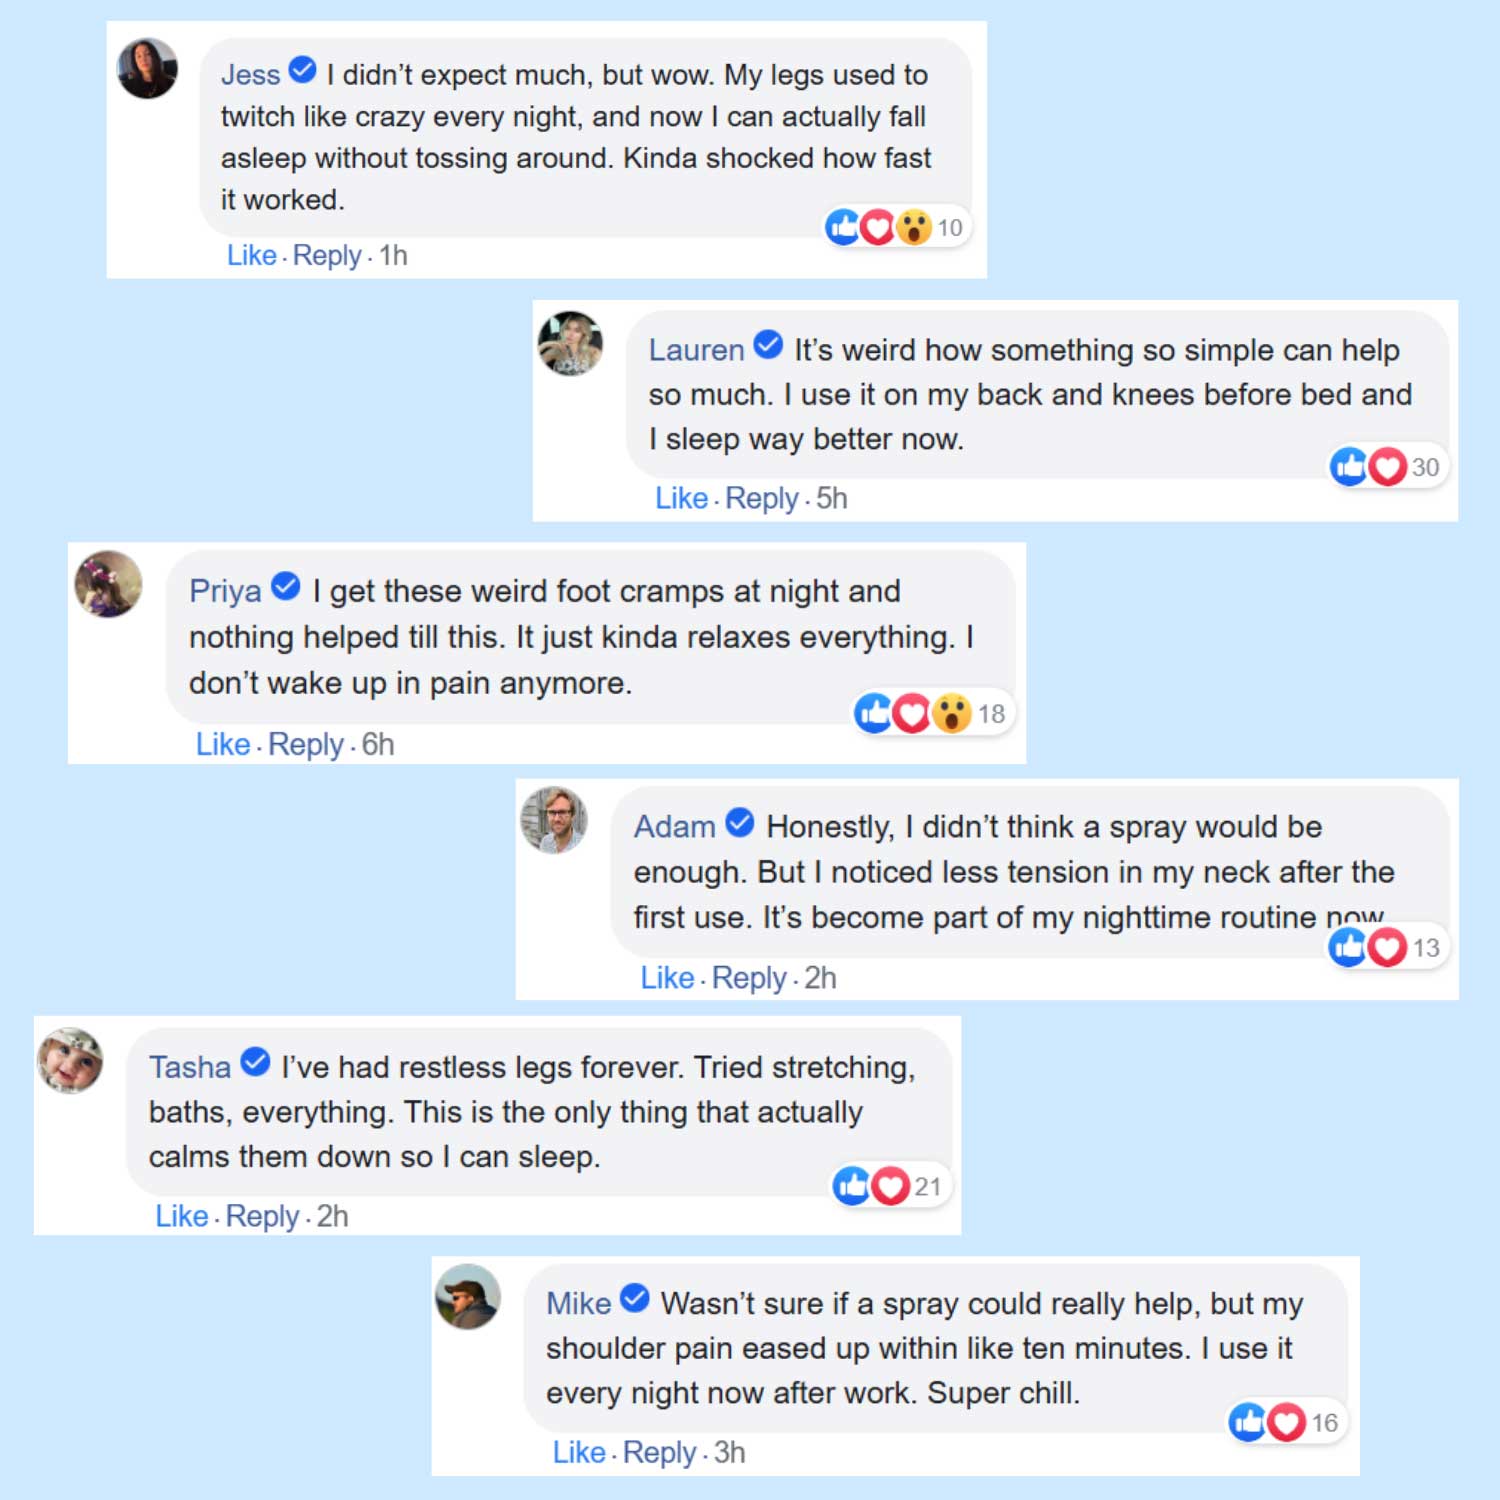Reply to Lauren's comment
Image resolution: width=1500 pixels, height=1500 pixels.
tap(761, 498)
